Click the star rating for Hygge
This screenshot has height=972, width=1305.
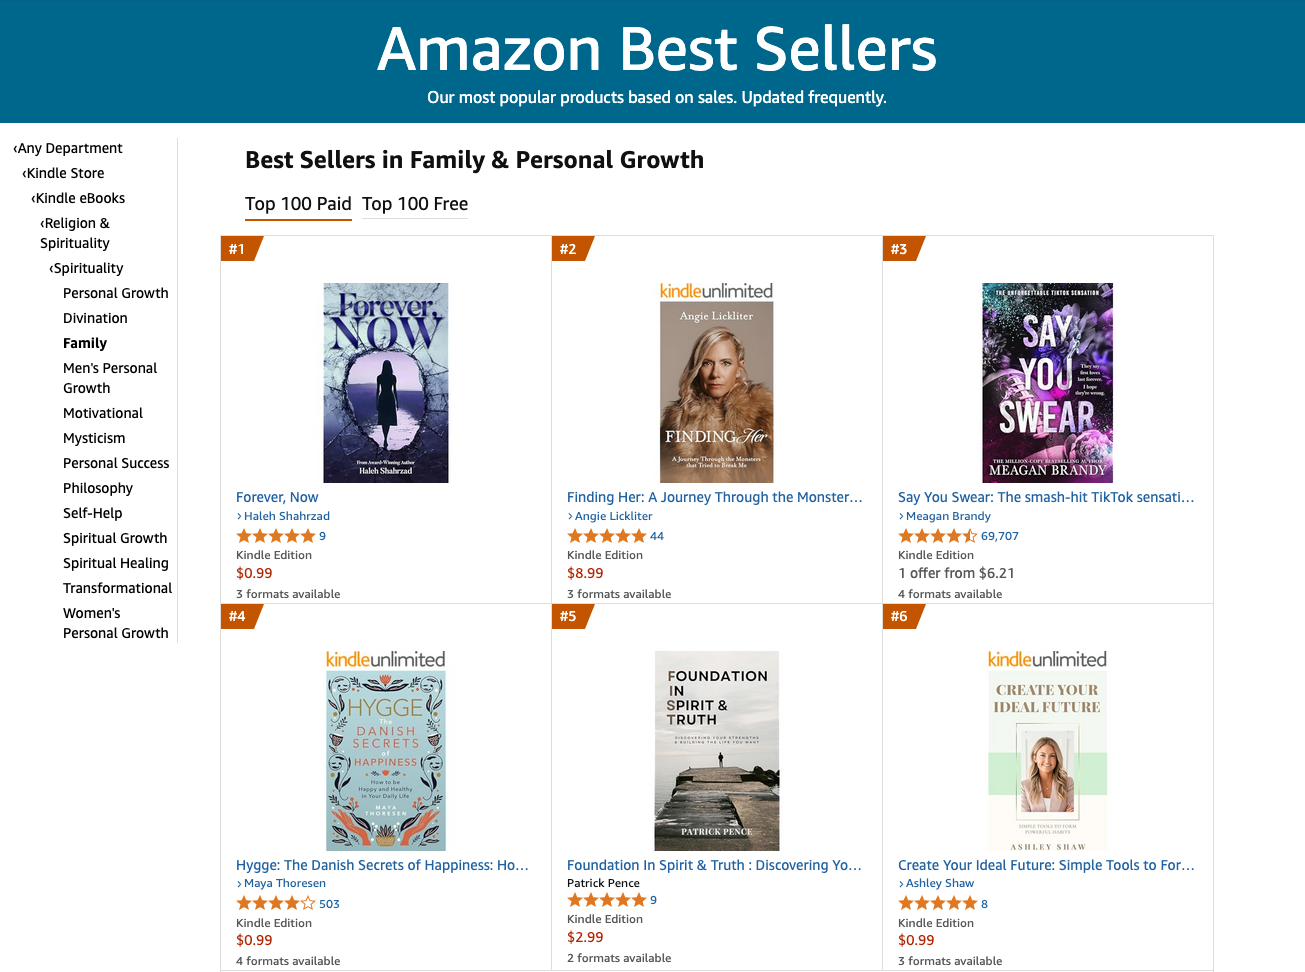(275, 904)
